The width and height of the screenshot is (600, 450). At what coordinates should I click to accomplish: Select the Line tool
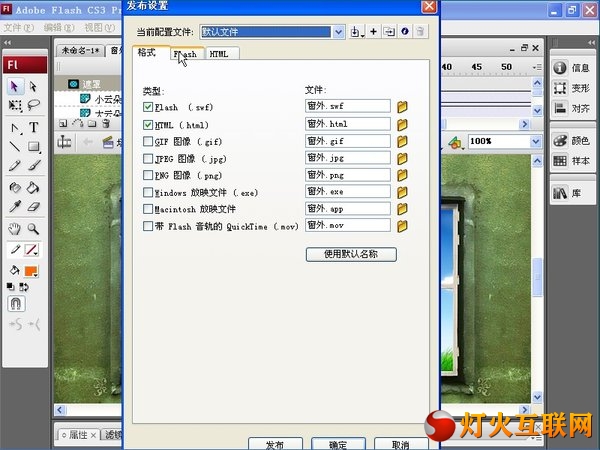coord(15,146)
